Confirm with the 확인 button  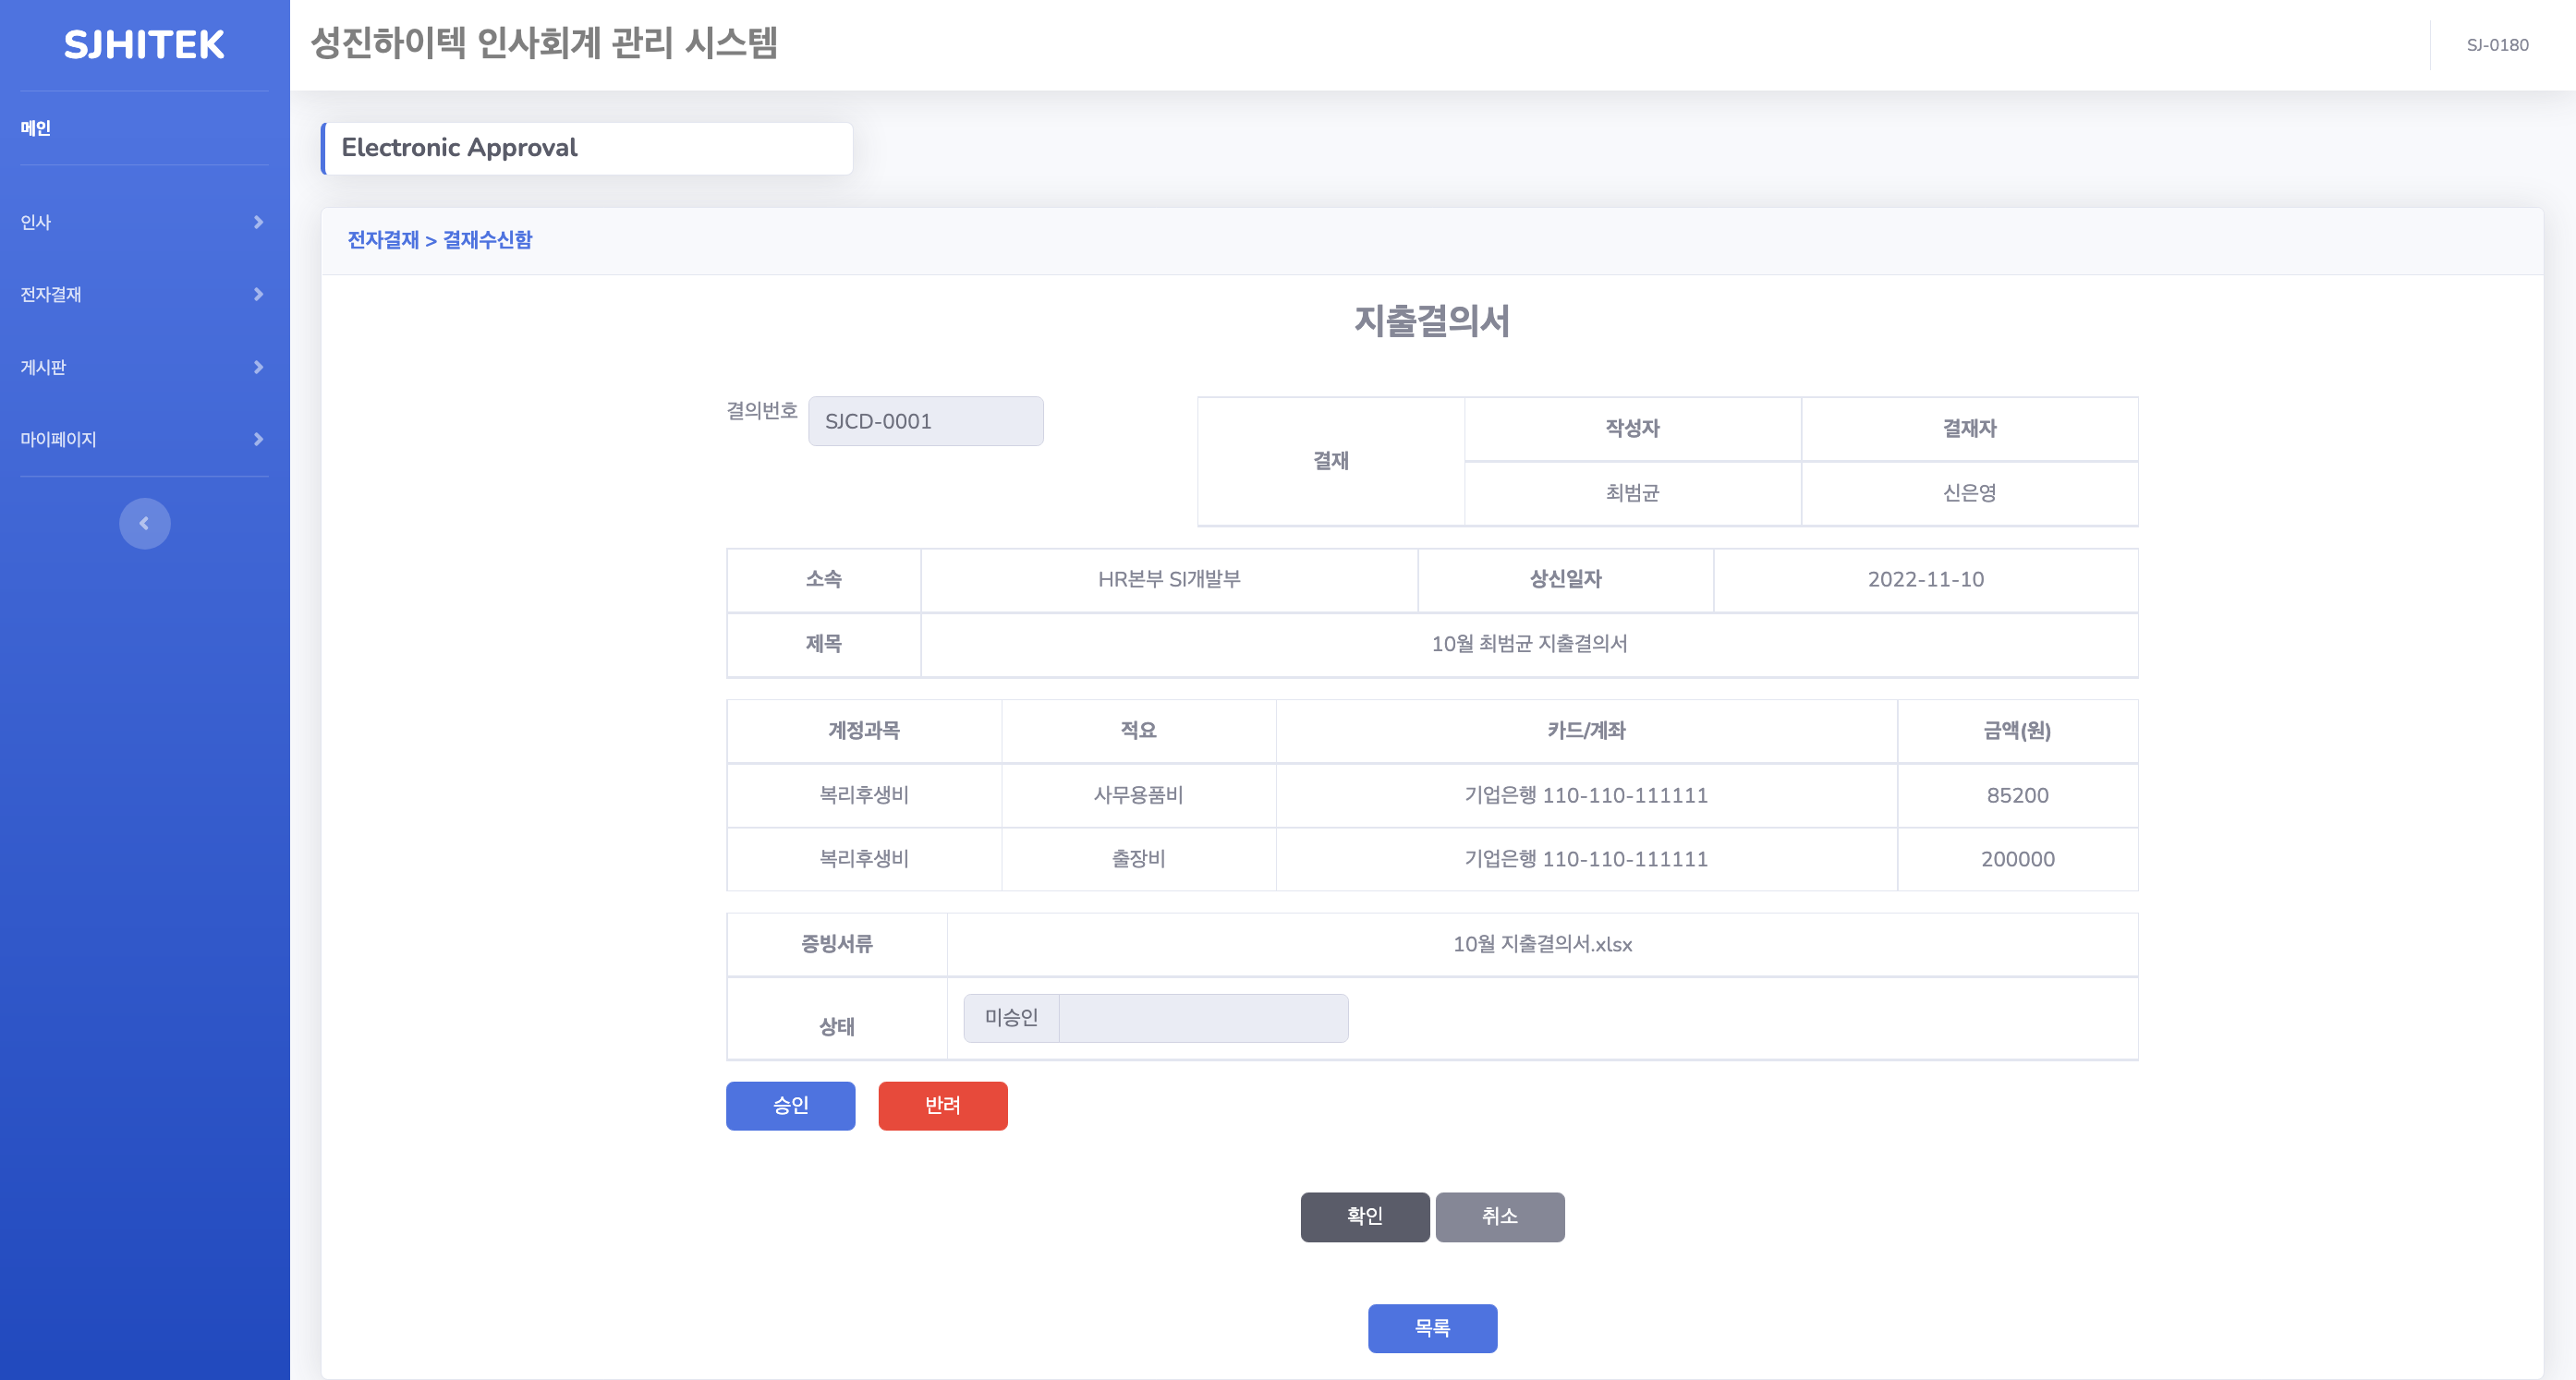[x=1364, y=1216]
